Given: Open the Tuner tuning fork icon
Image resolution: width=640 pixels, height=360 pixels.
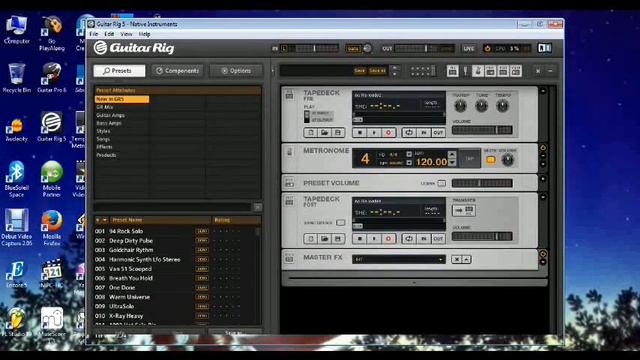Looking at the screenshot, I should pyautogui.click(x=465, y=71).
